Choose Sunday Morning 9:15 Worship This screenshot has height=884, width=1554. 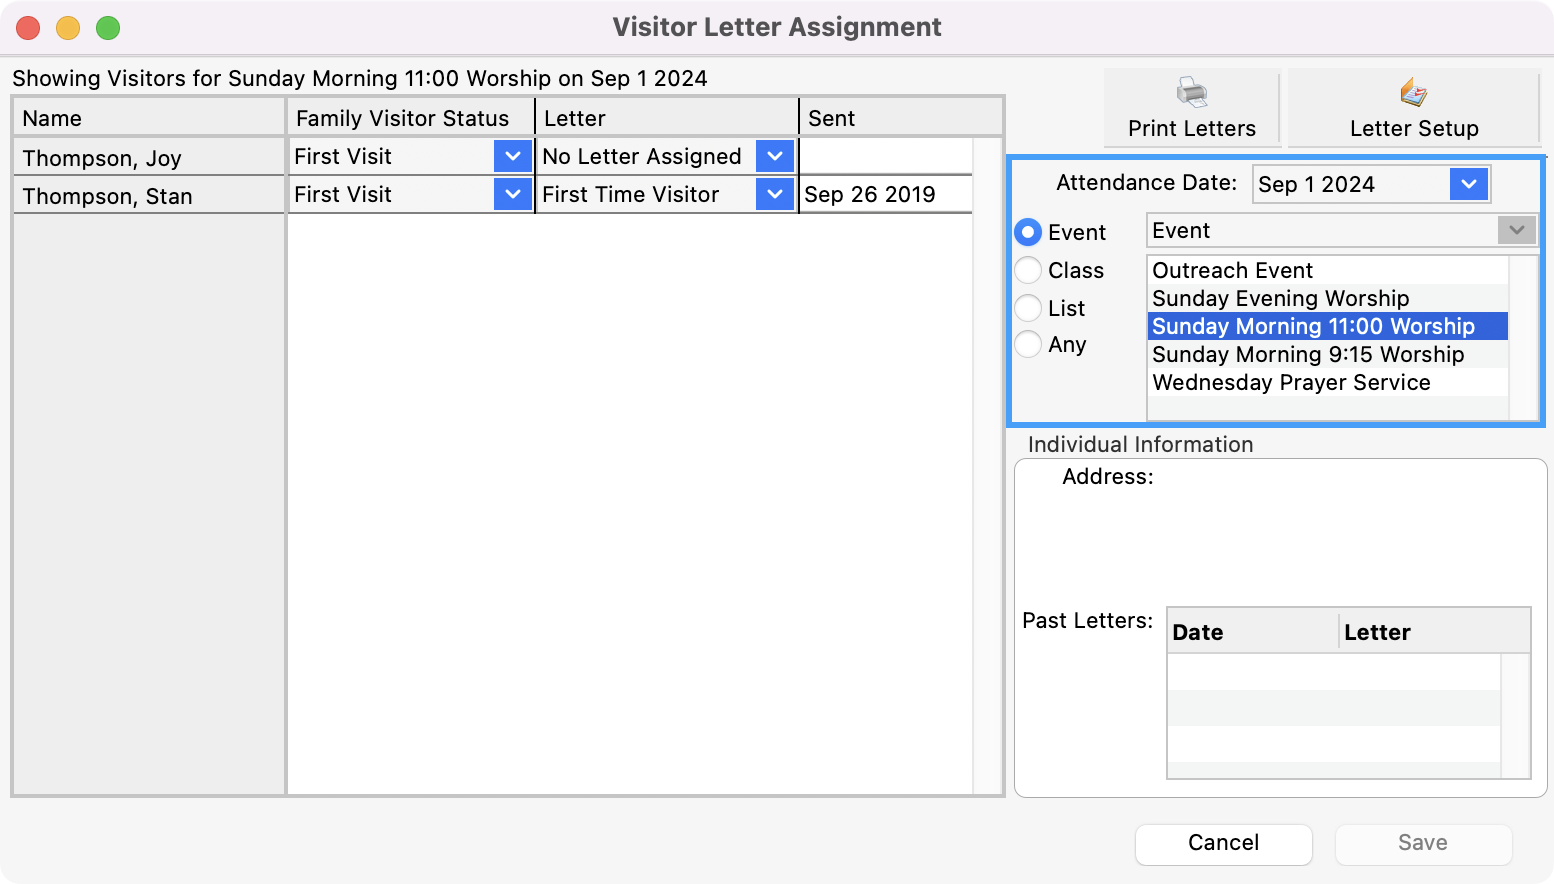tap(1307, 355)
